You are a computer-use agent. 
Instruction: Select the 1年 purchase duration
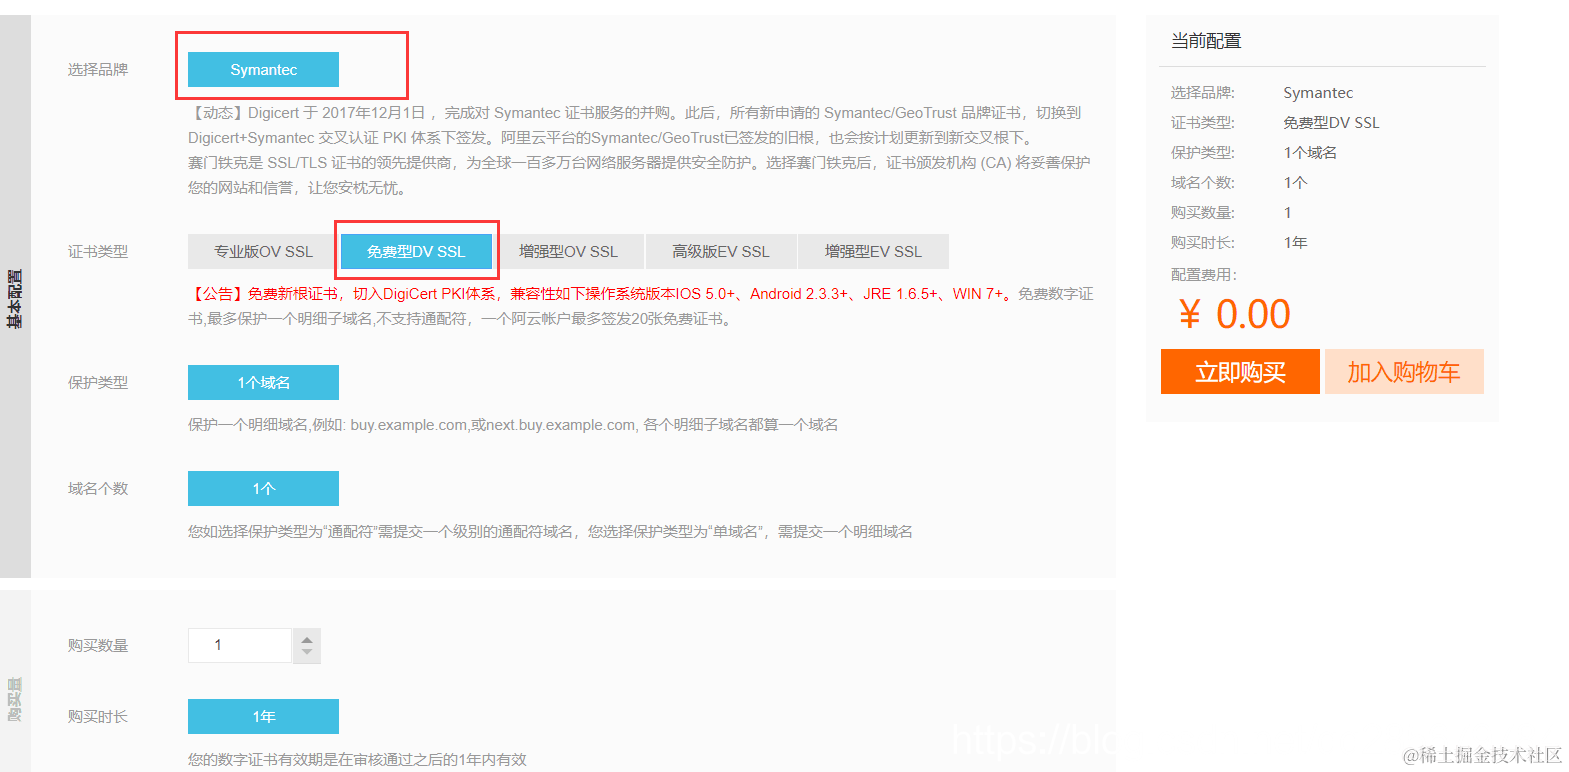click(x=263, y=717)
